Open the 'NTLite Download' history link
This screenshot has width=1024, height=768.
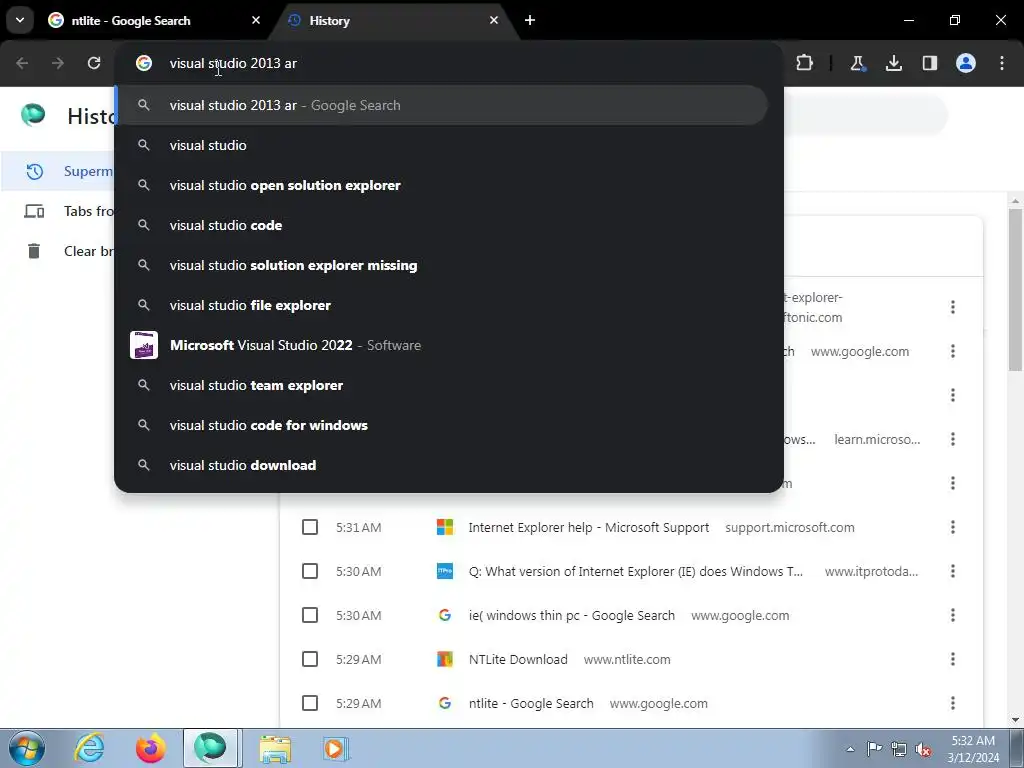click(518, 659)
